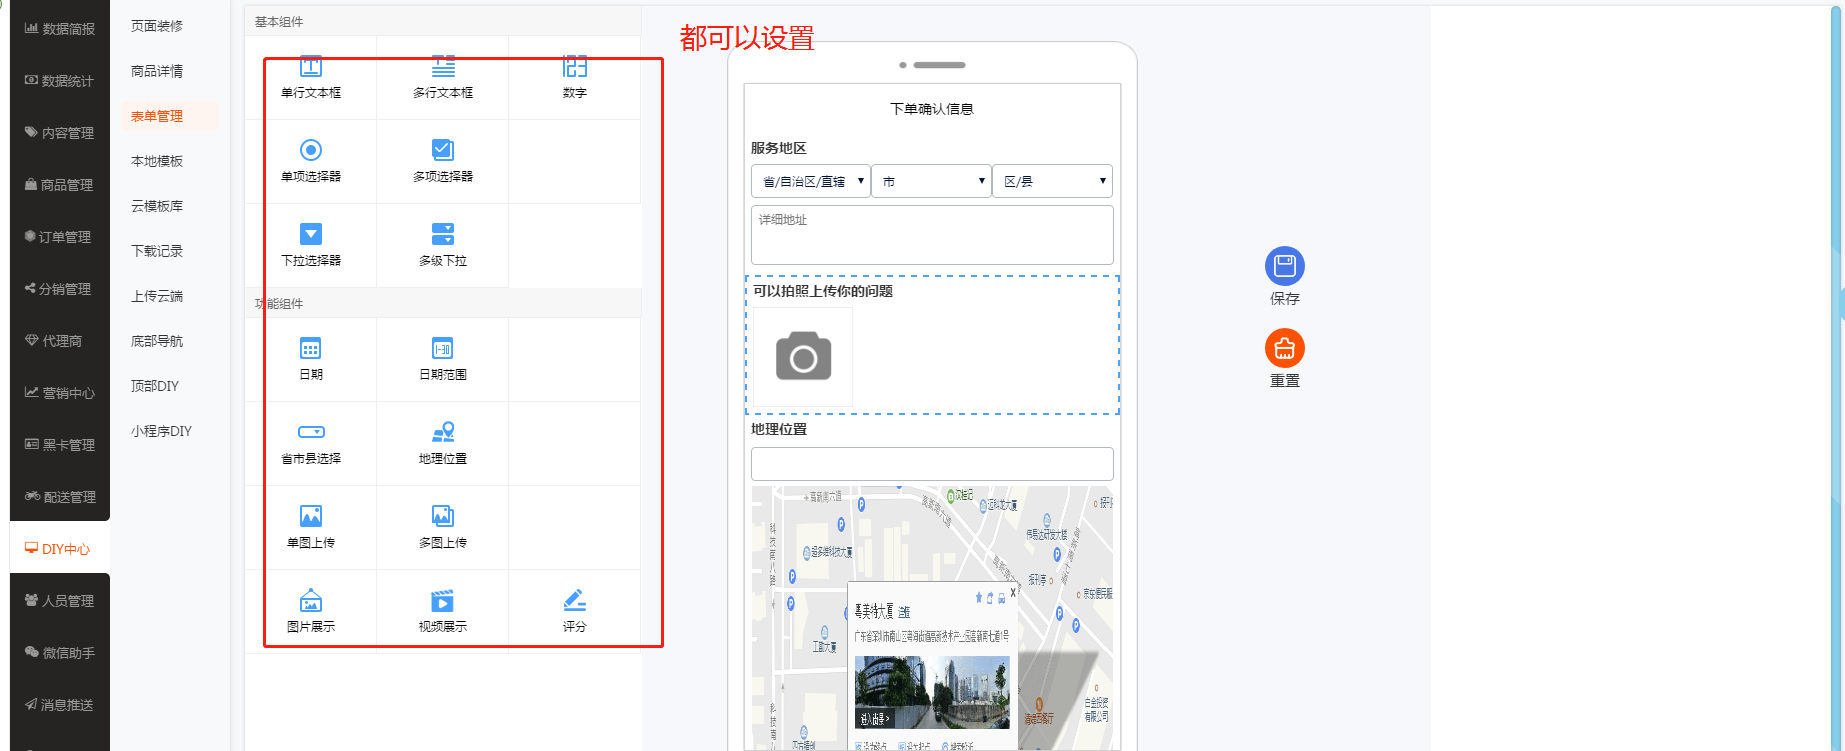
Task: Click the 保存 save icon
Action: coord(1285,266)
